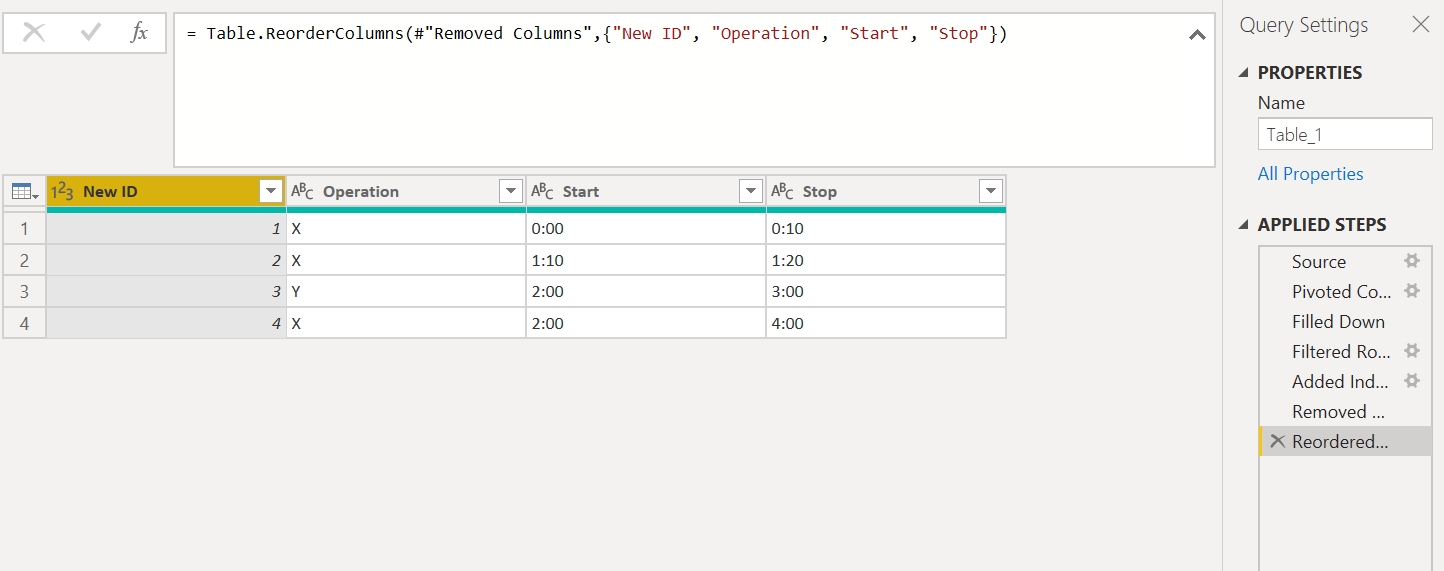This screenshot has width=1444, height=571.
Task: Select the Stop column header
Action: pos(886,191)
